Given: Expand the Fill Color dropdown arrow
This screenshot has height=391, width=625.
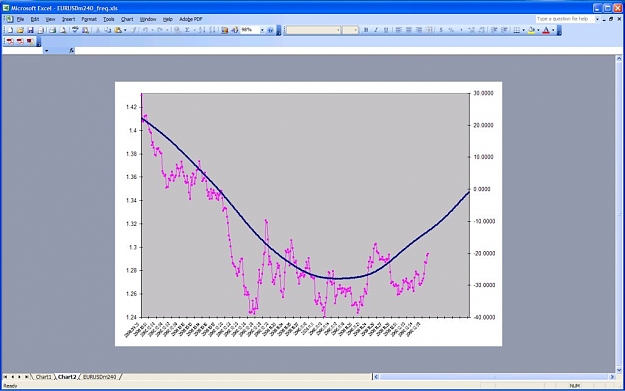Looking at the screenshot, I should (538, 30).
